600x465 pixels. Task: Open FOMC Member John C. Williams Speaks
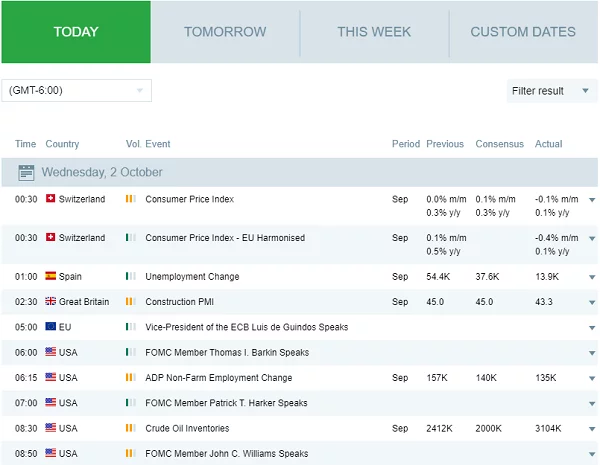point(227,454)
